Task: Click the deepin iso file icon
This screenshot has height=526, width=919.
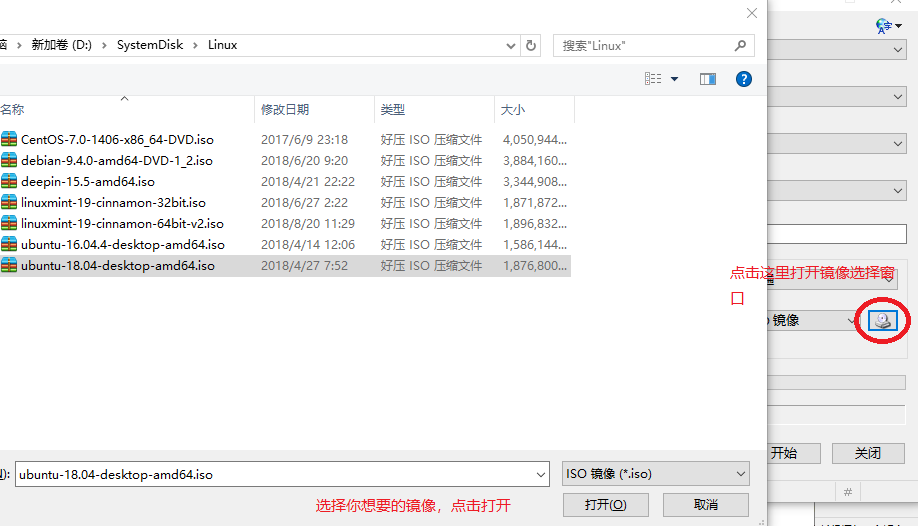Action: point(9,181)
